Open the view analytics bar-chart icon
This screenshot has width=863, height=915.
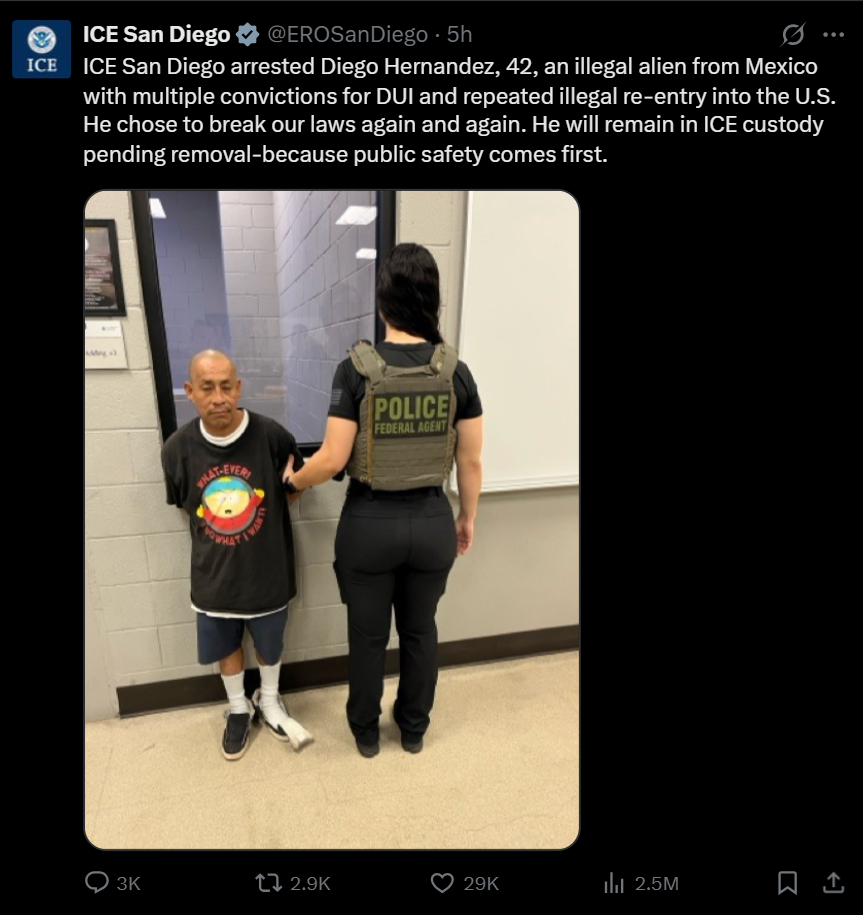pyautogui.click(x=614, y=883)
